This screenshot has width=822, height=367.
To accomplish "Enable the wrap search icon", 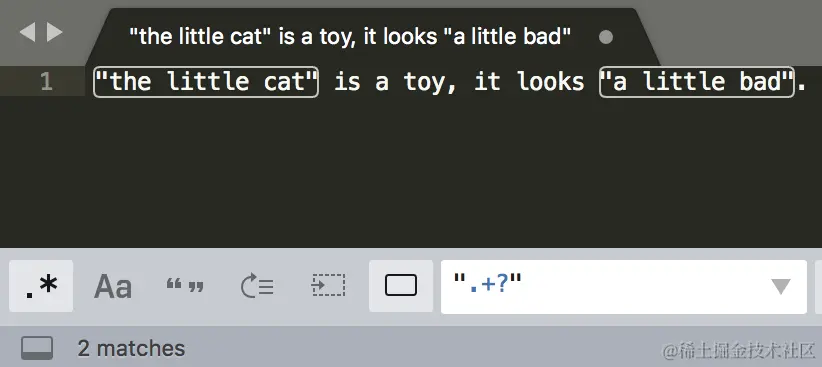I will 256,286.
